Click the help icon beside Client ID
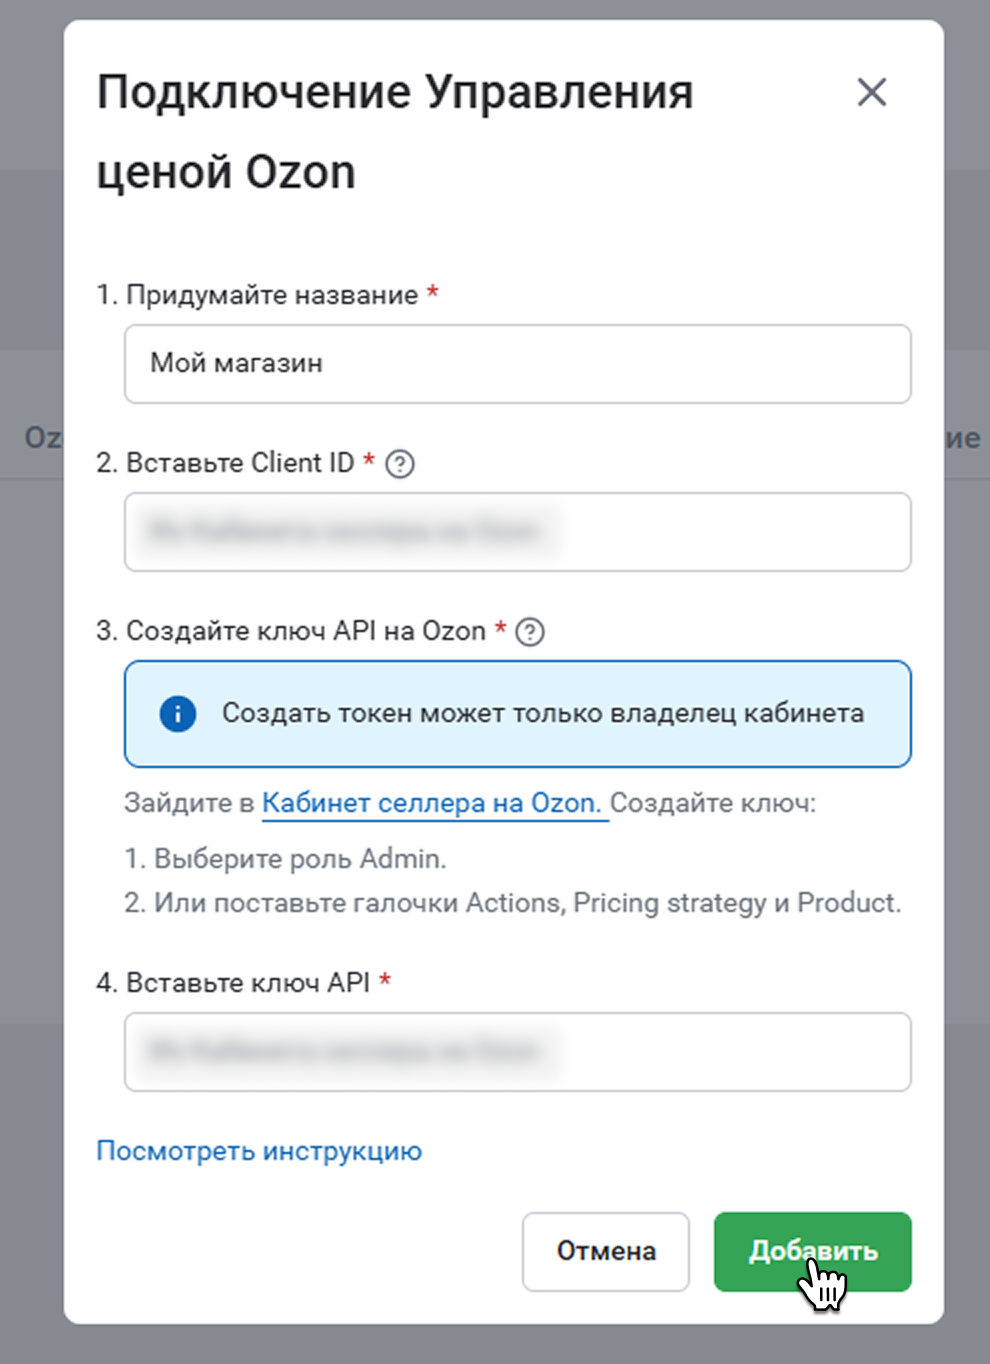990x1364 pixels. pos(400,464)
